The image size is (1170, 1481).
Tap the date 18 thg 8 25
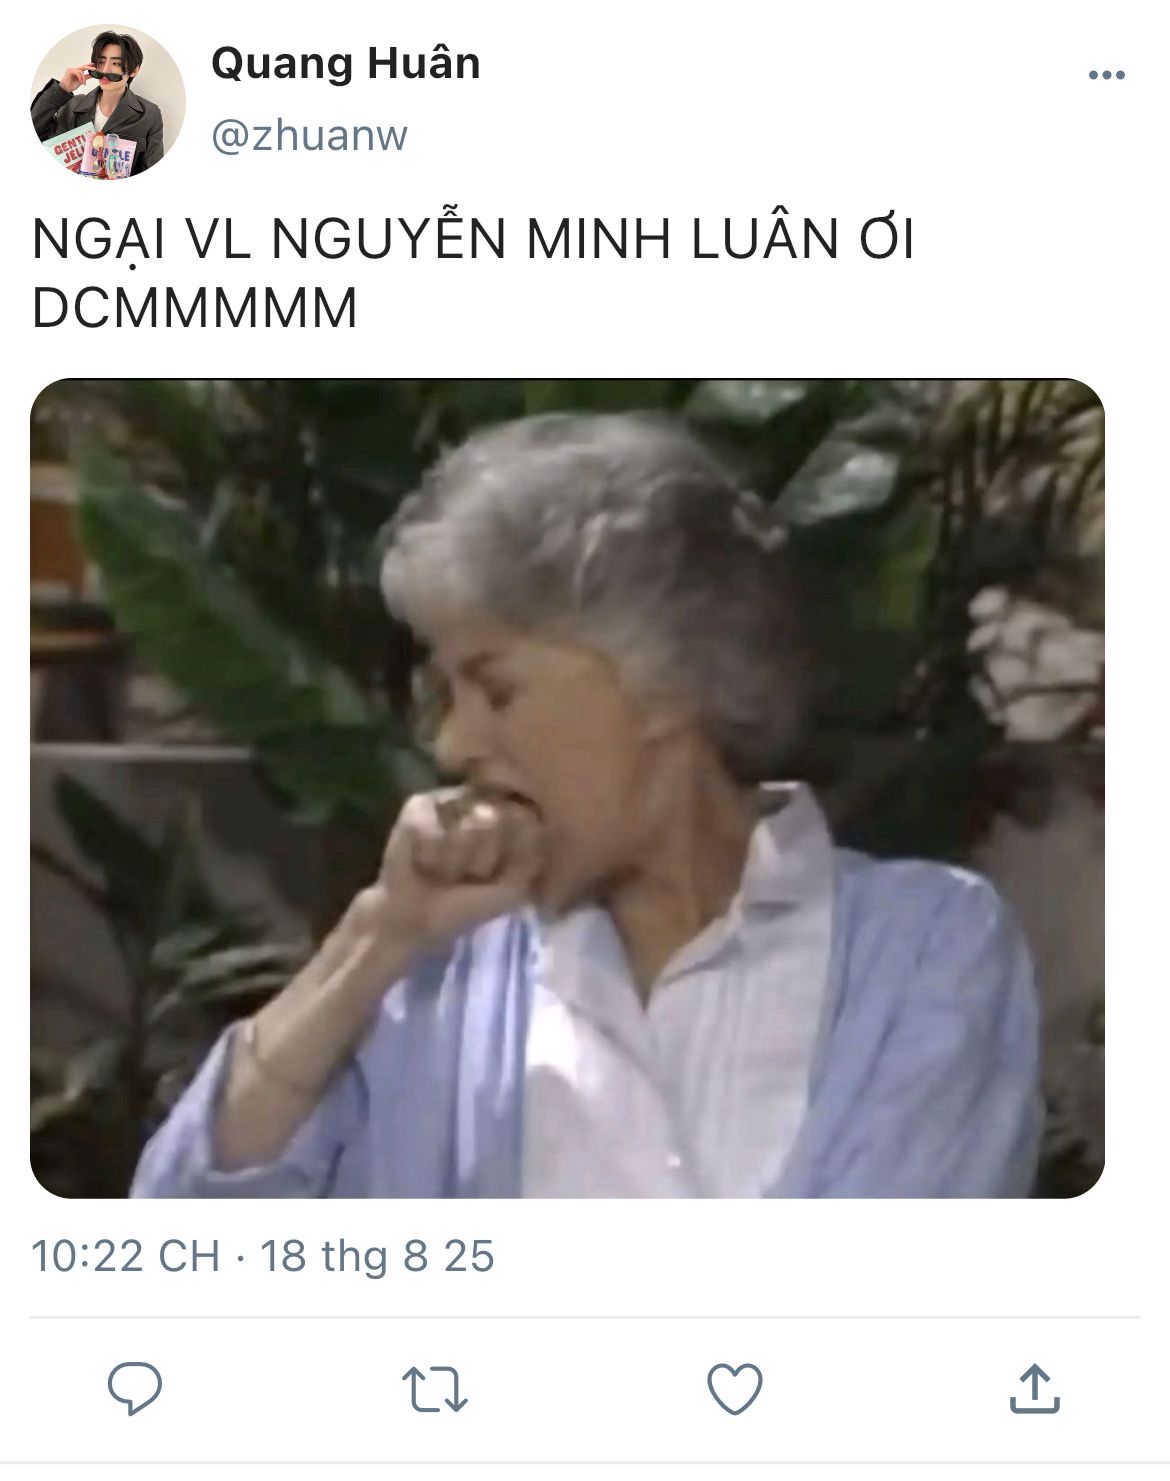[377, 1256]
